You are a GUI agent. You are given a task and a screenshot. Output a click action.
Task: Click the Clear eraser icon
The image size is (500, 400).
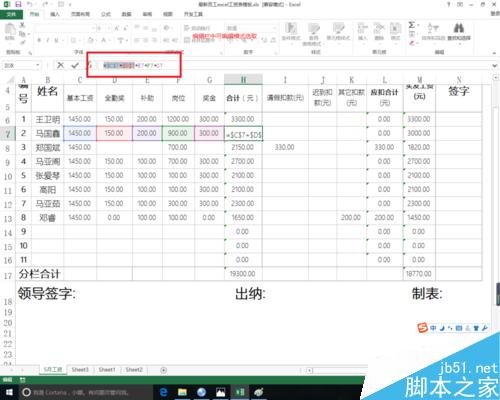click(412, 43)
